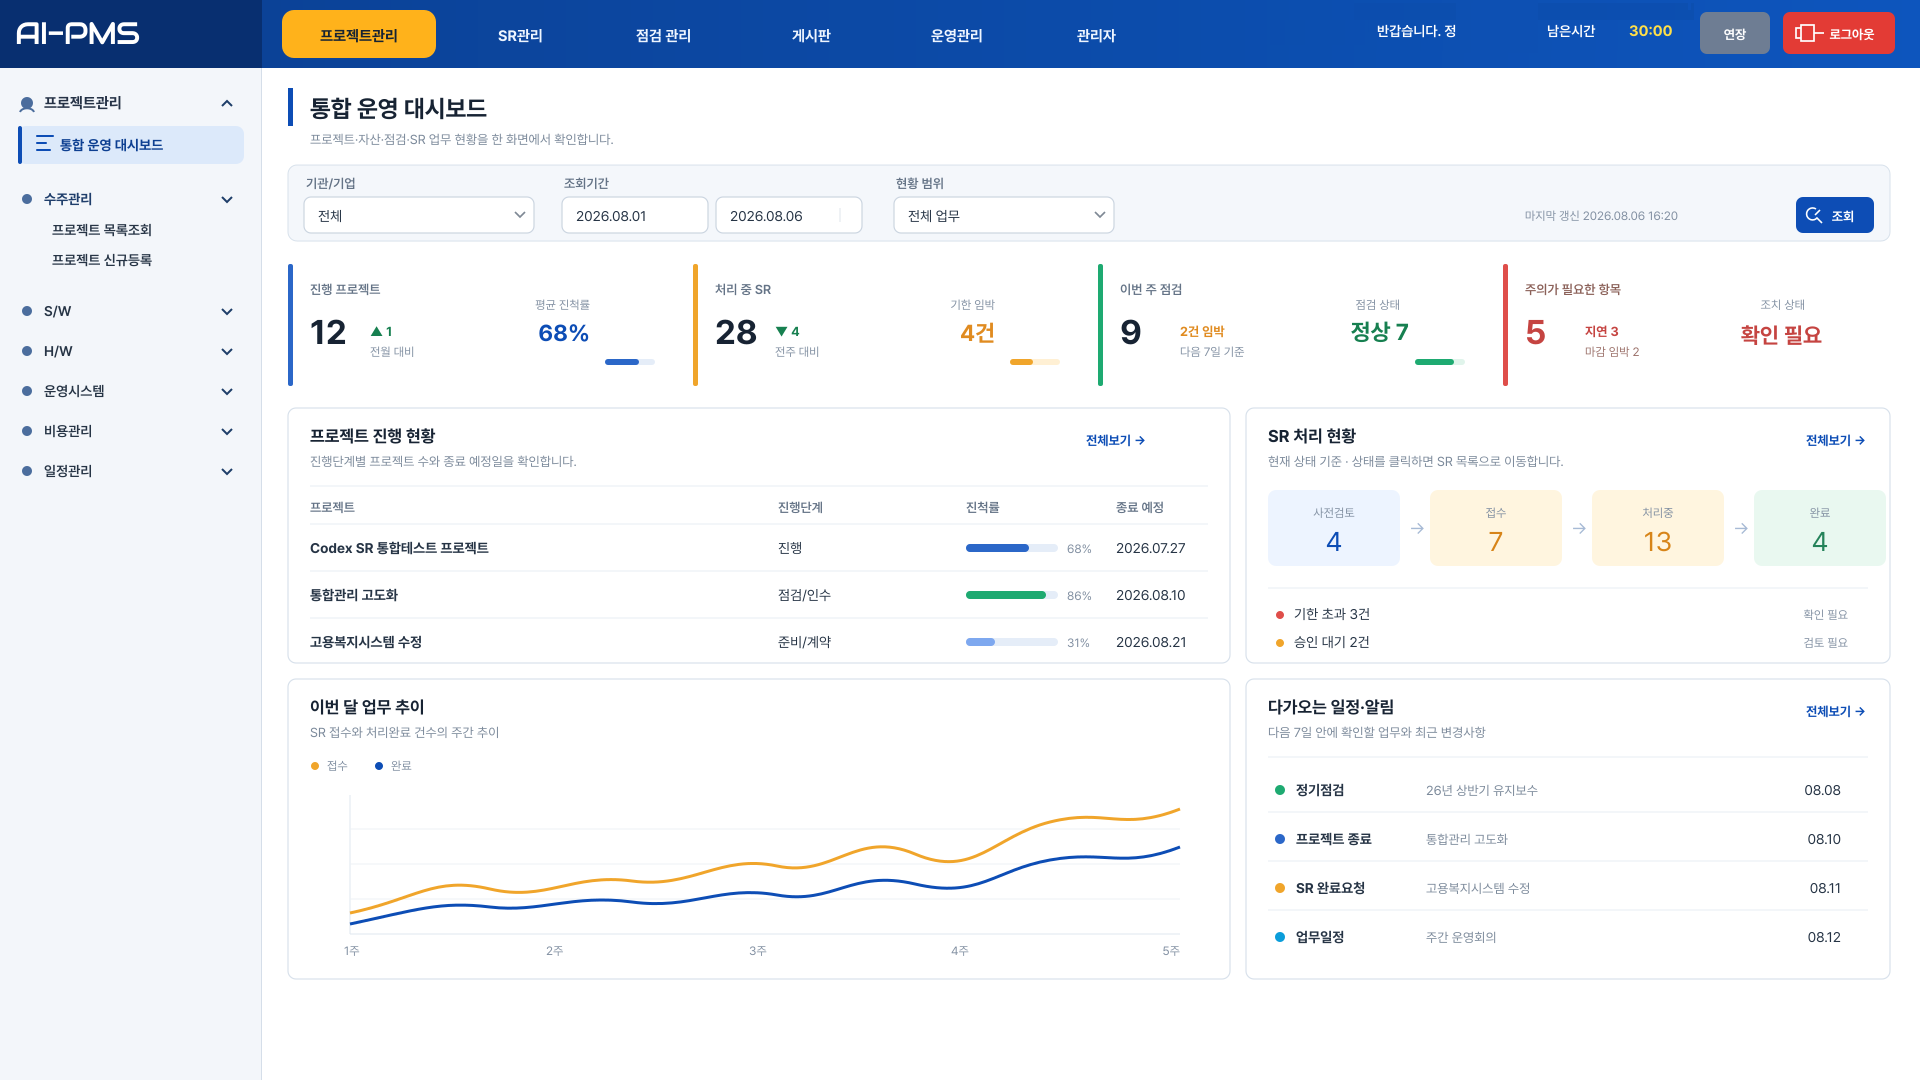Image resolution: width=1920 pixels, height=1080 pixels.
Task: Click the Codex SR 통합테스트 프로젝트 row
Action: (758, 548)
